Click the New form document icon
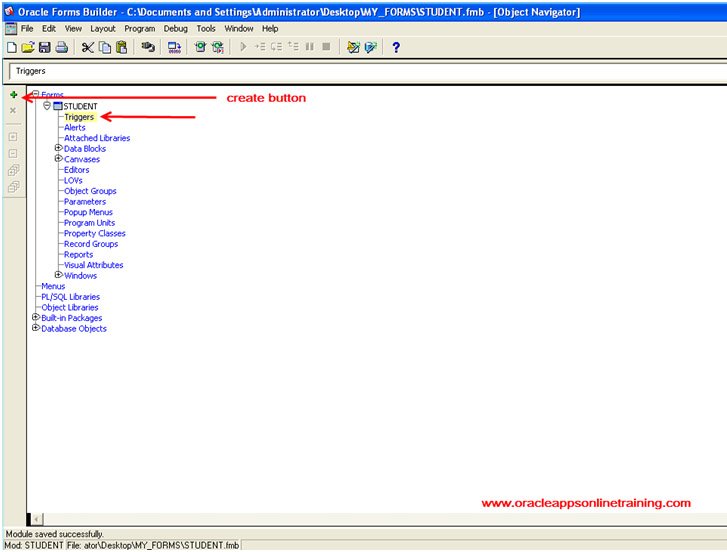The width and height of the screenshot is (727, 552). (x=12, y=47)
